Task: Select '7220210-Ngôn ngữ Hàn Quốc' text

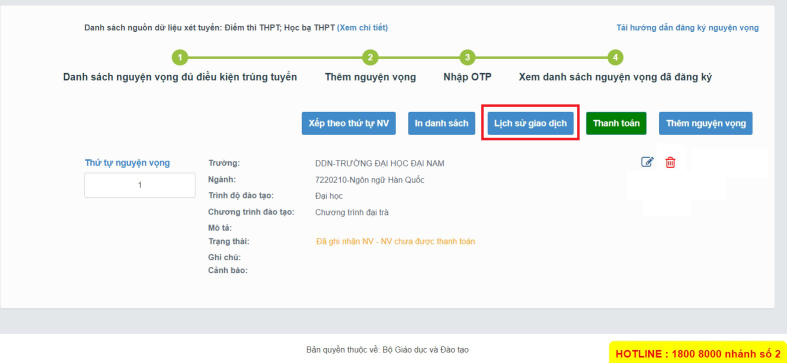Action: [x=370, y=180]
